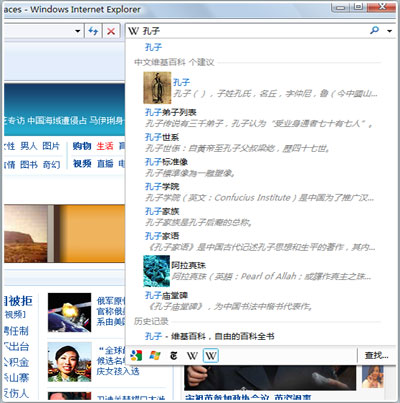Click the Confucius portrait thumbnail
The width and height of the screenshot is (400, 403).
click(x=157, y=88)
